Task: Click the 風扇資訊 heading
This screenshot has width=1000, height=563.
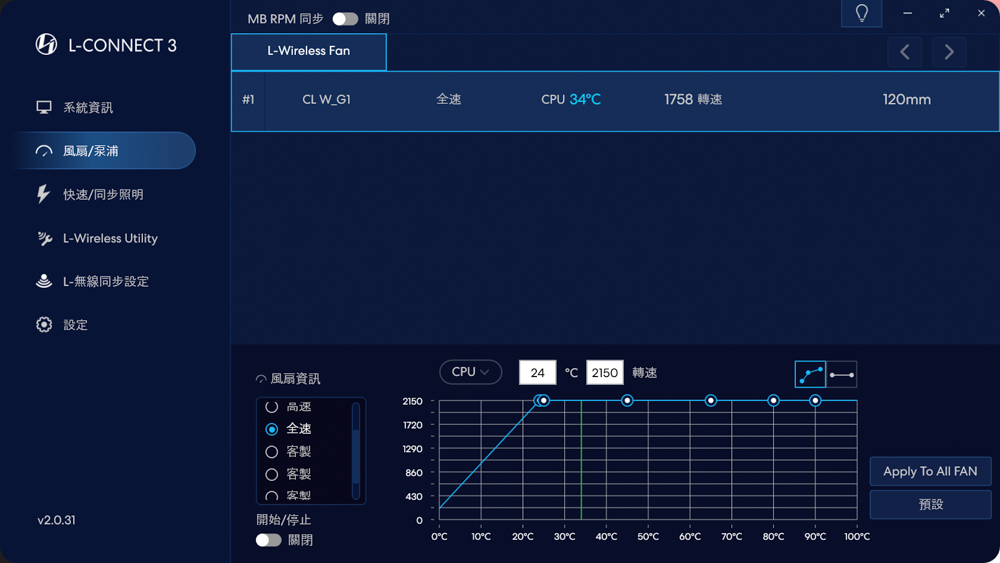Action: pos(295,379)
